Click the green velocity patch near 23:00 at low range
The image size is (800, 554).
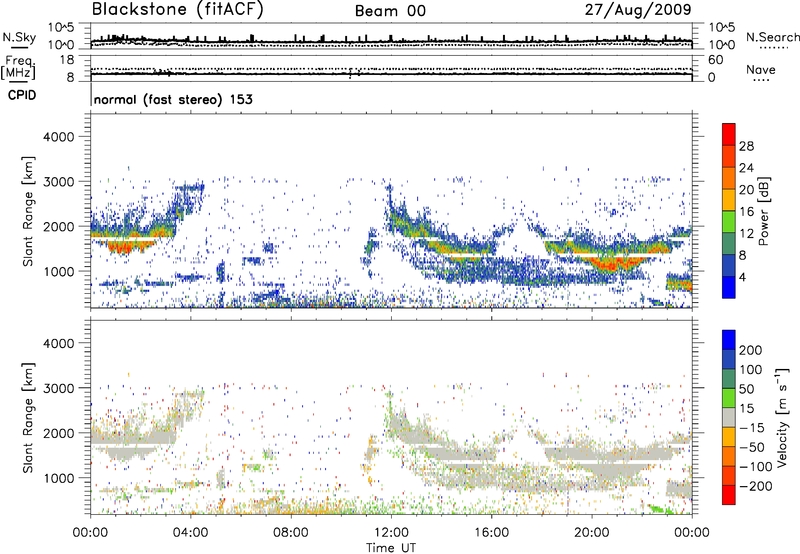(x=660, y=509)
